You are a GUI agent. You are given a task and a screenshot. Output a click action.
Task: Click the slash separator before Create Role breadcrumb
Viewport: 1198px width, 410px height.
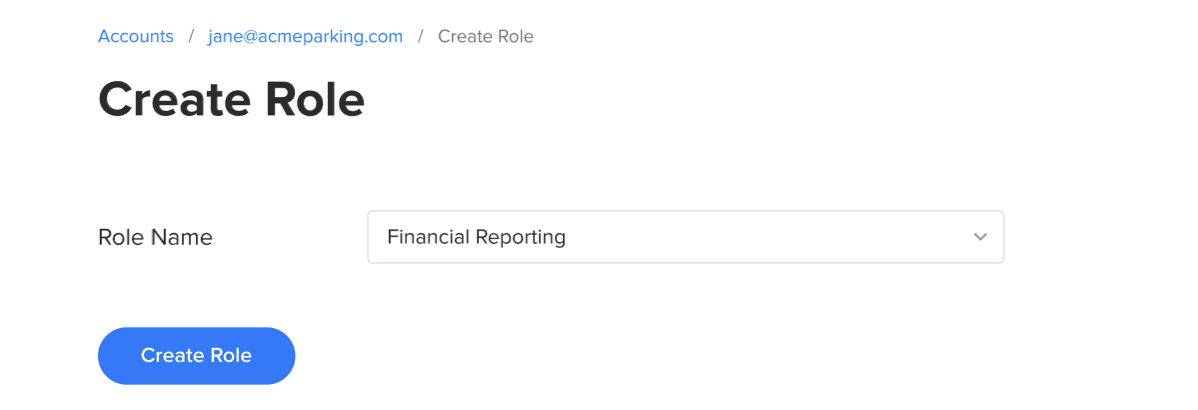(x=420, y=37)
